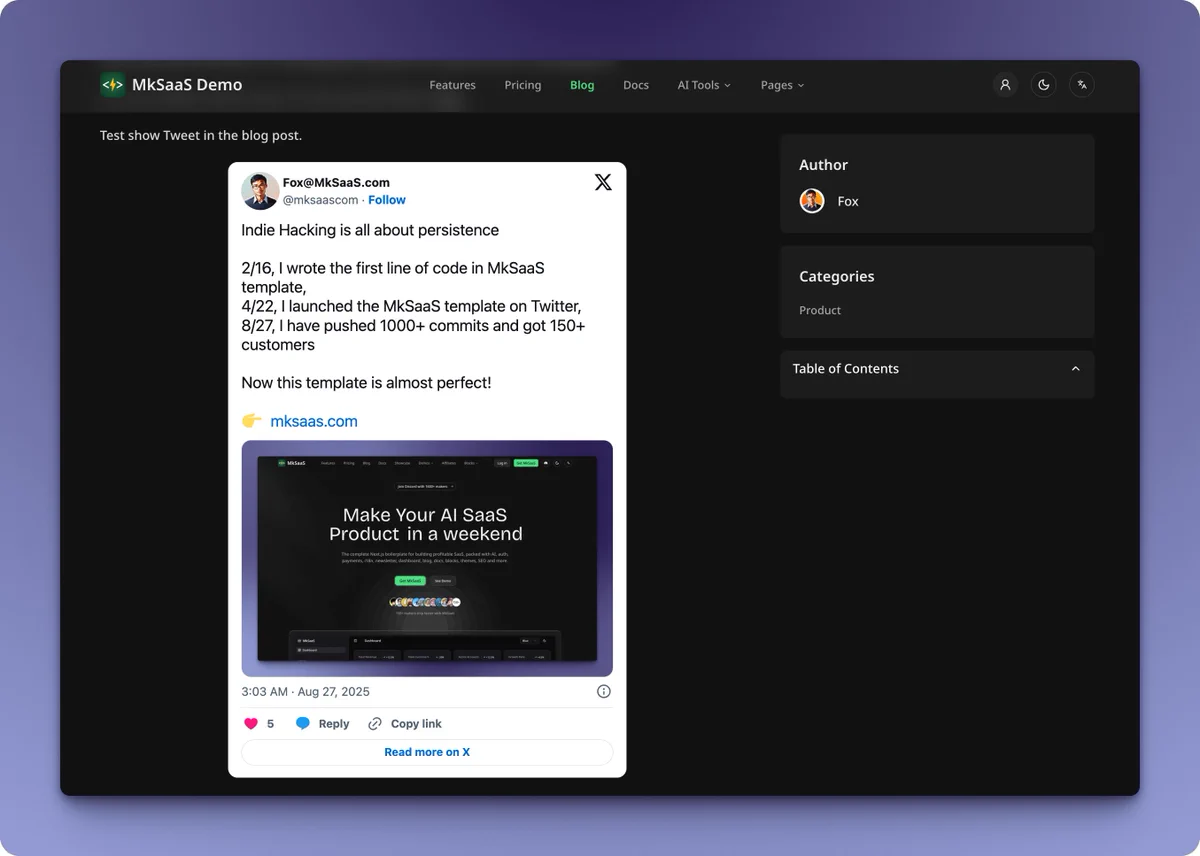Select the Blog nav item

click(x=582, y=85)
